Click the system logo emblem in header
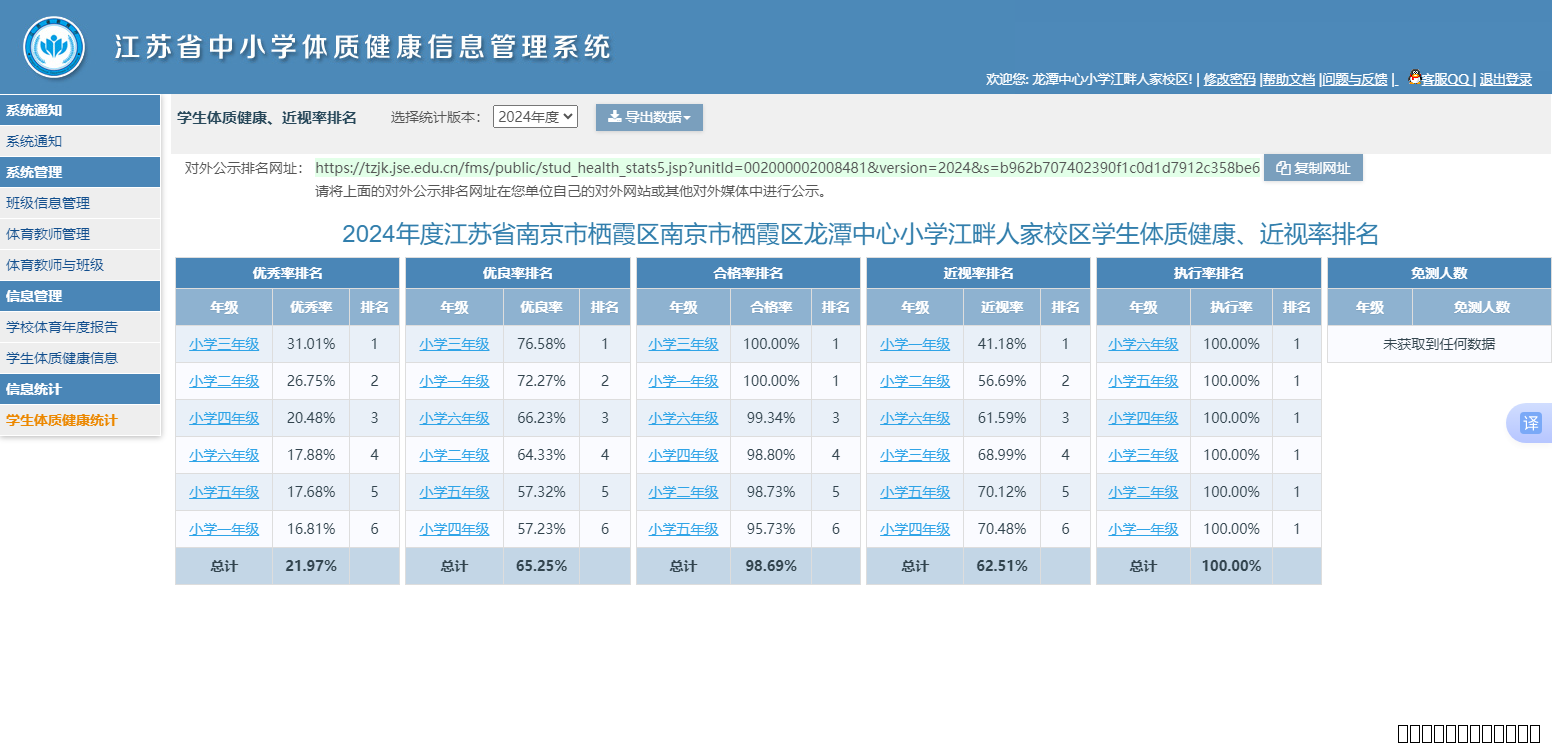 point(54,47)
